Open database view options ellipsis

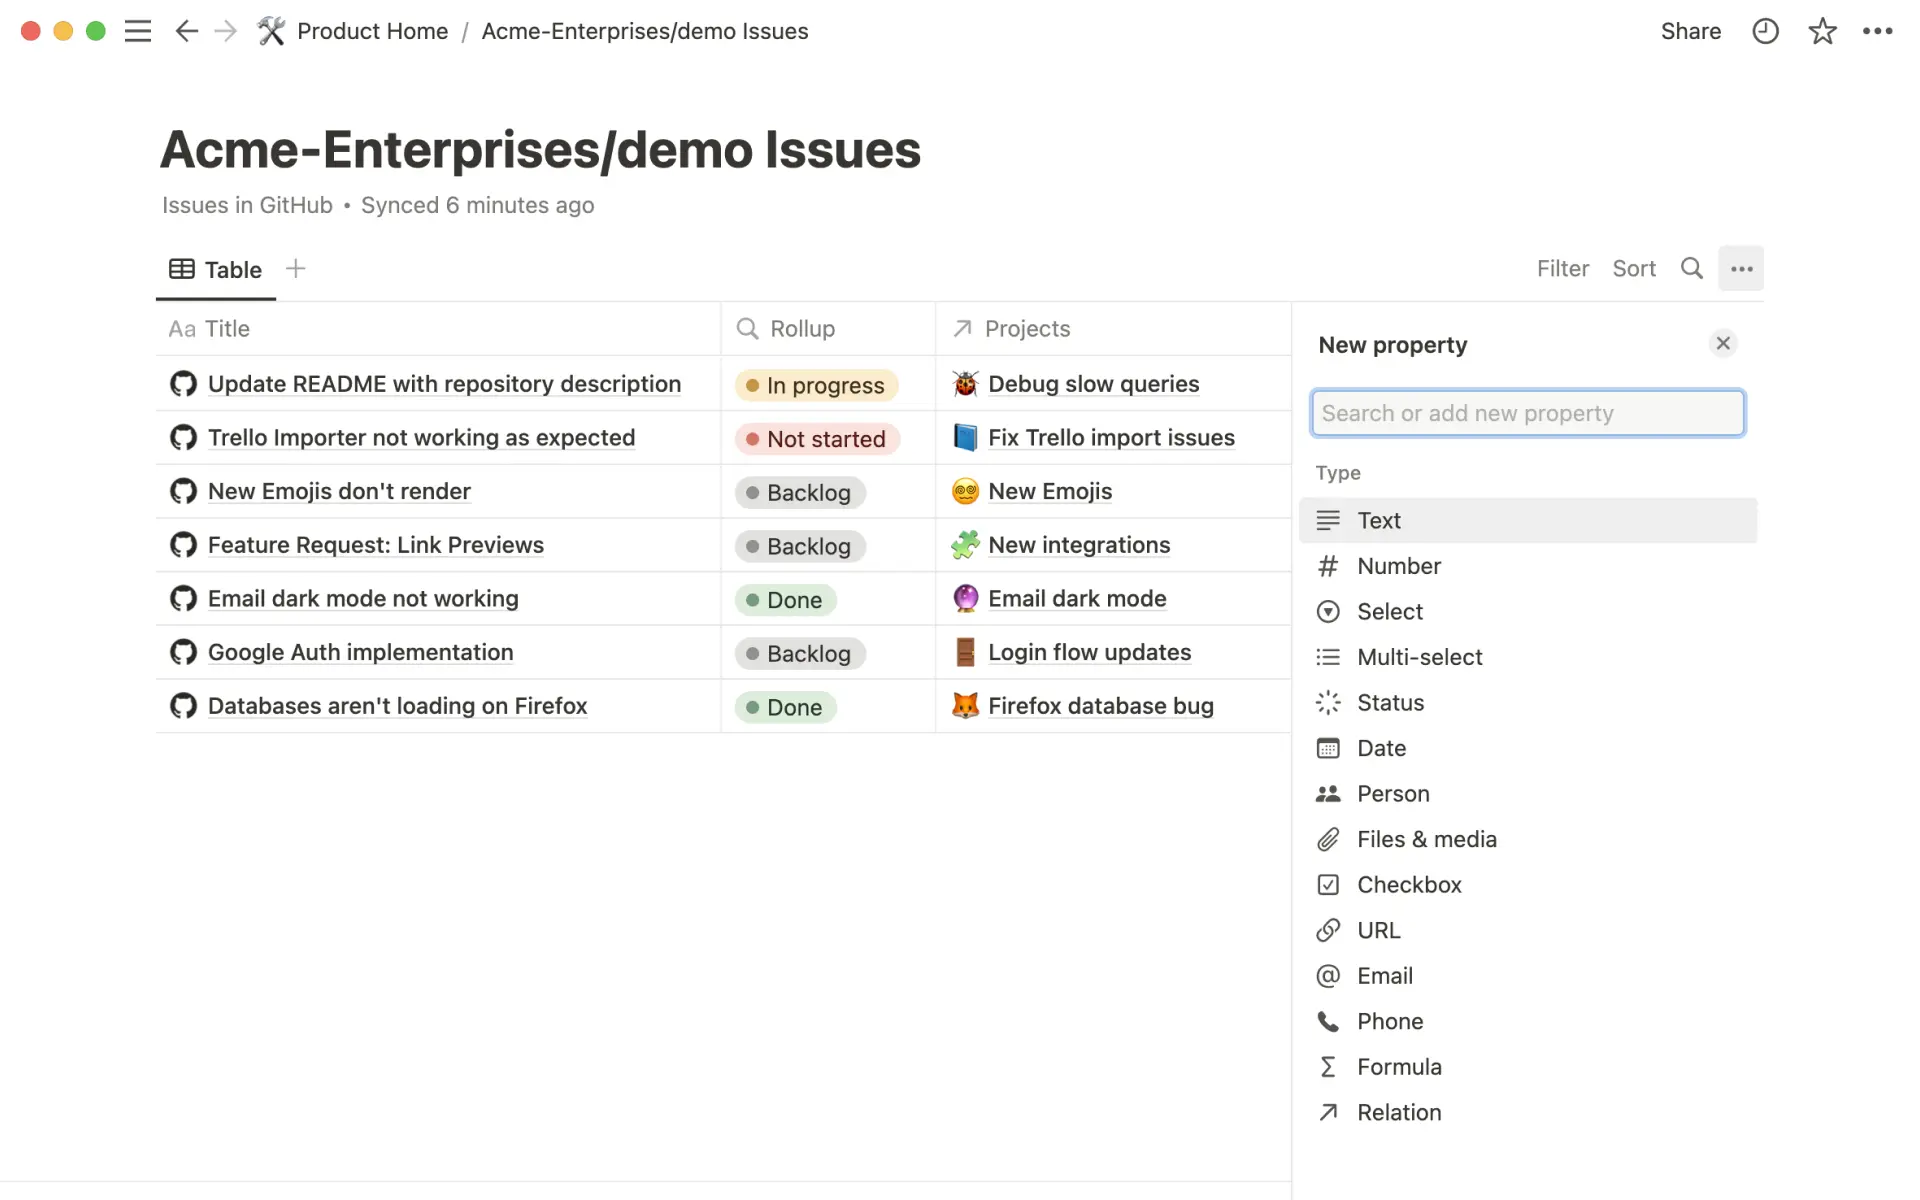(x=1741, y=268)
